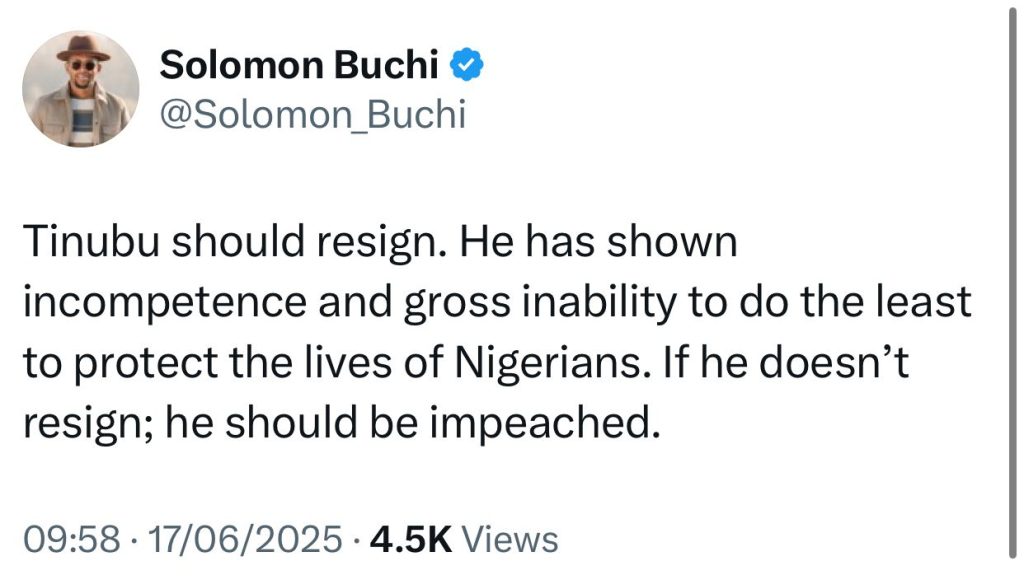This screenshot has height=580, width=1024.
Task: Click the 17/06/2025 post date
Action: (243, 540)
